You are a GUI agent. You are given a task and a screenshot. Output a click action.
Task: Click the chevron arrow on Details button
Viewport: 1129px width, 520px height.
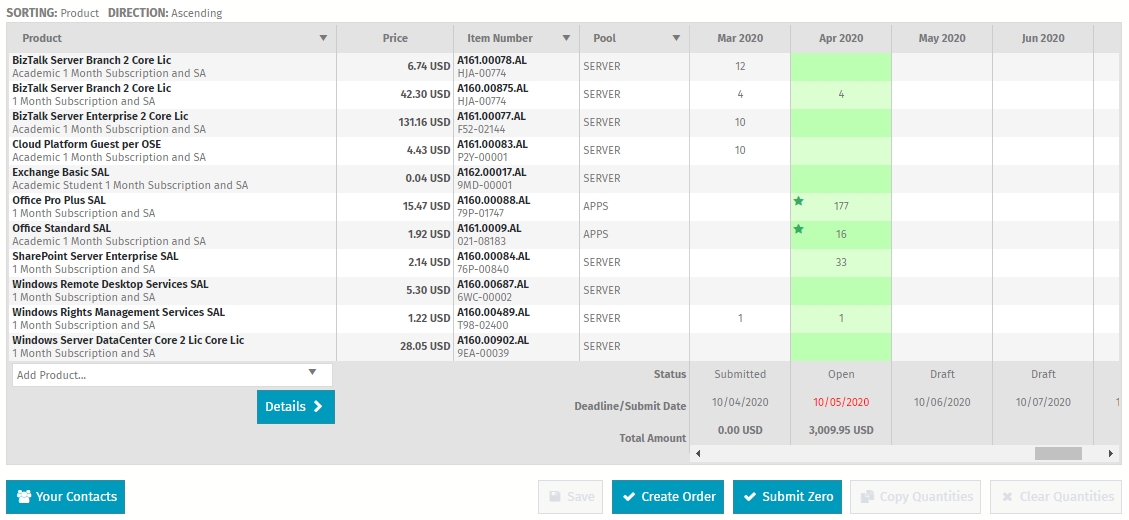(x=318, y=407)
